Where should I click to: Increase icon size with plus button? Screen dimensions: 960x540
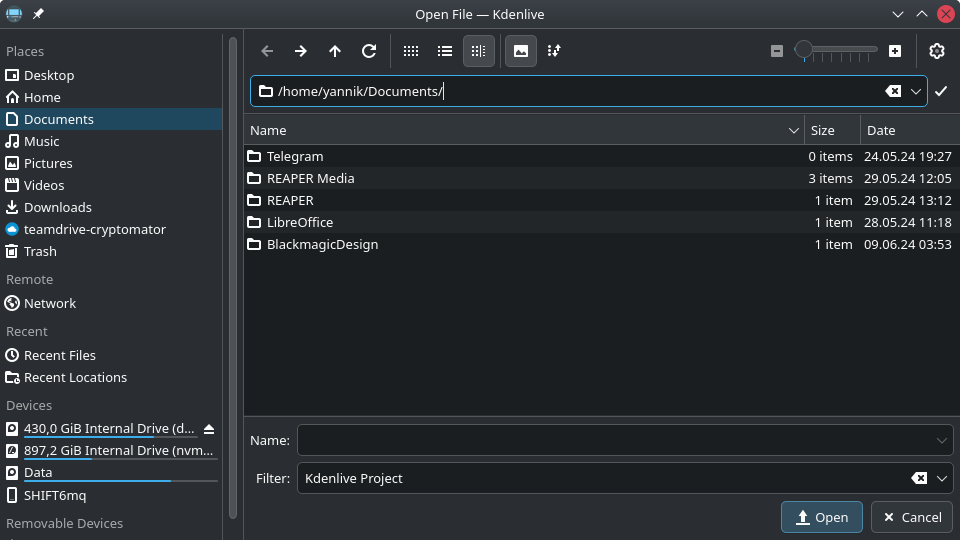tap(895, 51)
